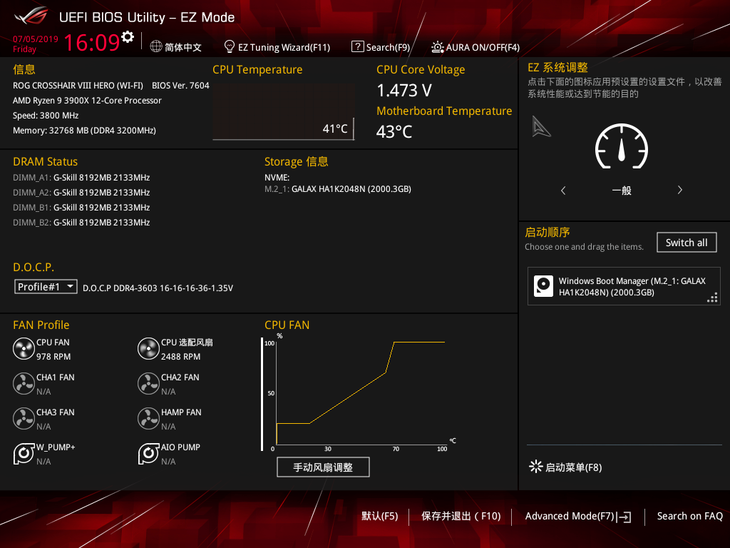Select the CHA2 FAN icon

click(149, 384)
